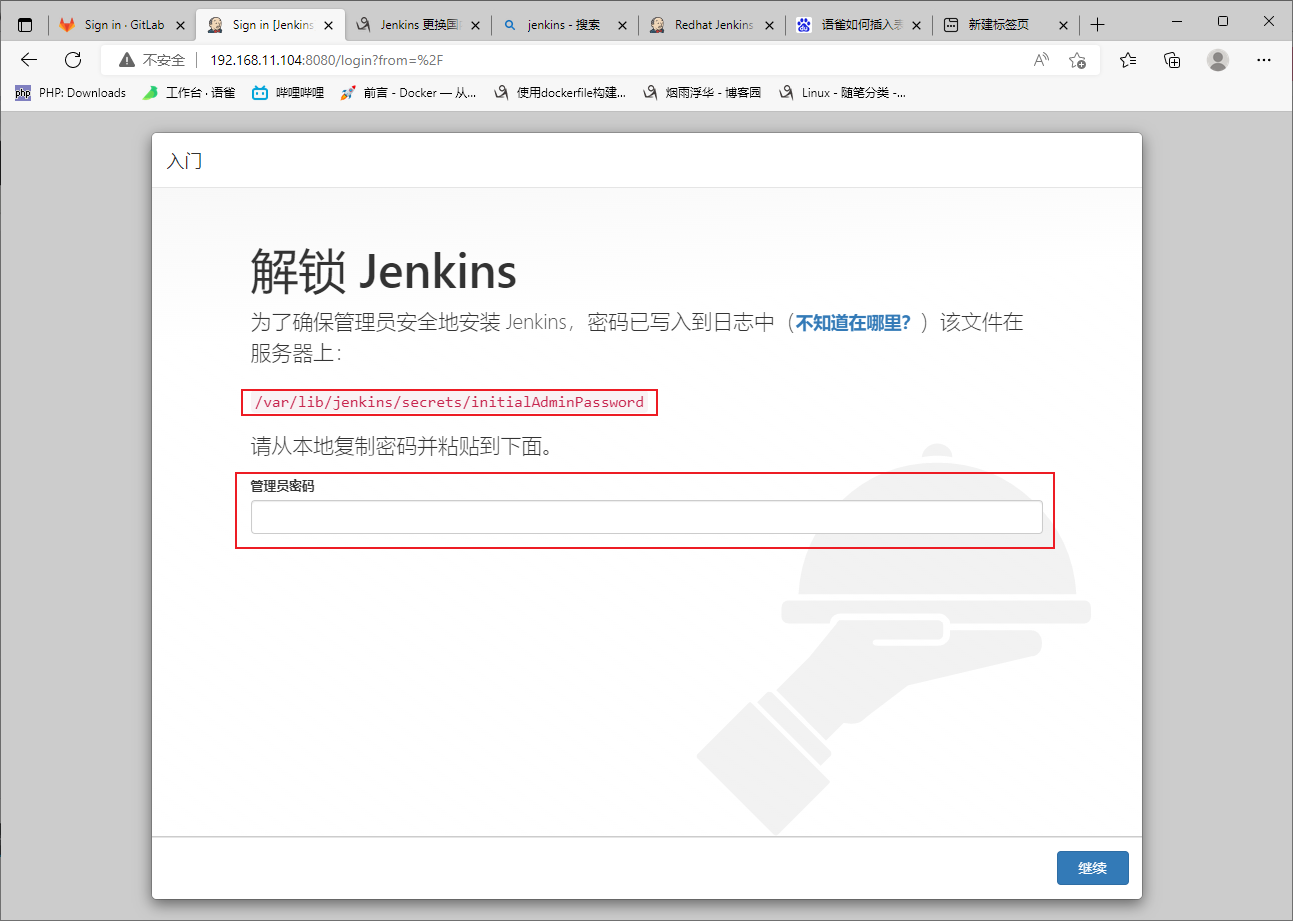Image resolution: width=1293 pixels, height=921 pixels.
Task: Click the 管理员密码 field label
Action: pyautogui.click(x=282, y=486)
